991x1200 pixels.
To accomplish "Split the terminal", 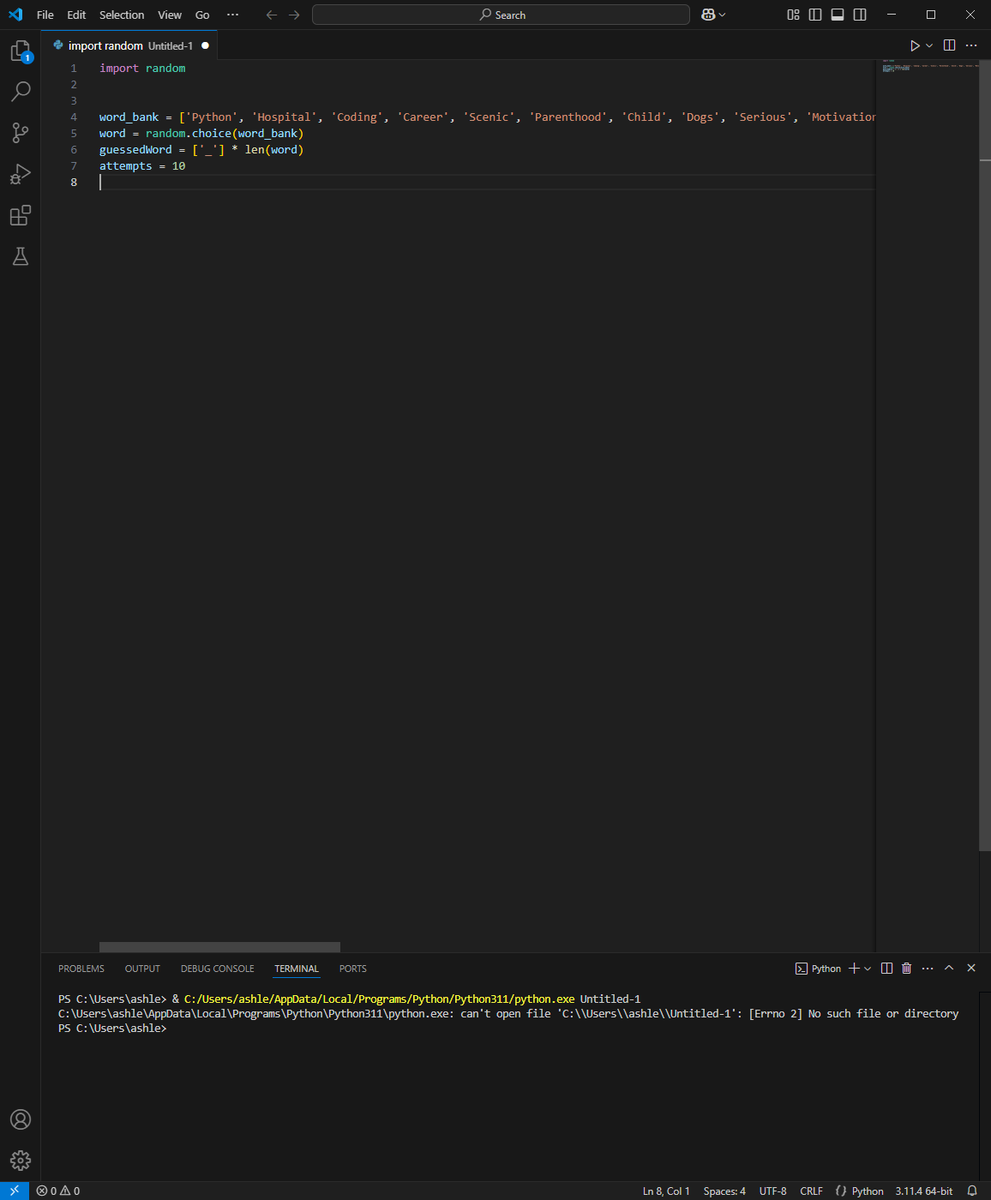I will [x=887, y=968].
